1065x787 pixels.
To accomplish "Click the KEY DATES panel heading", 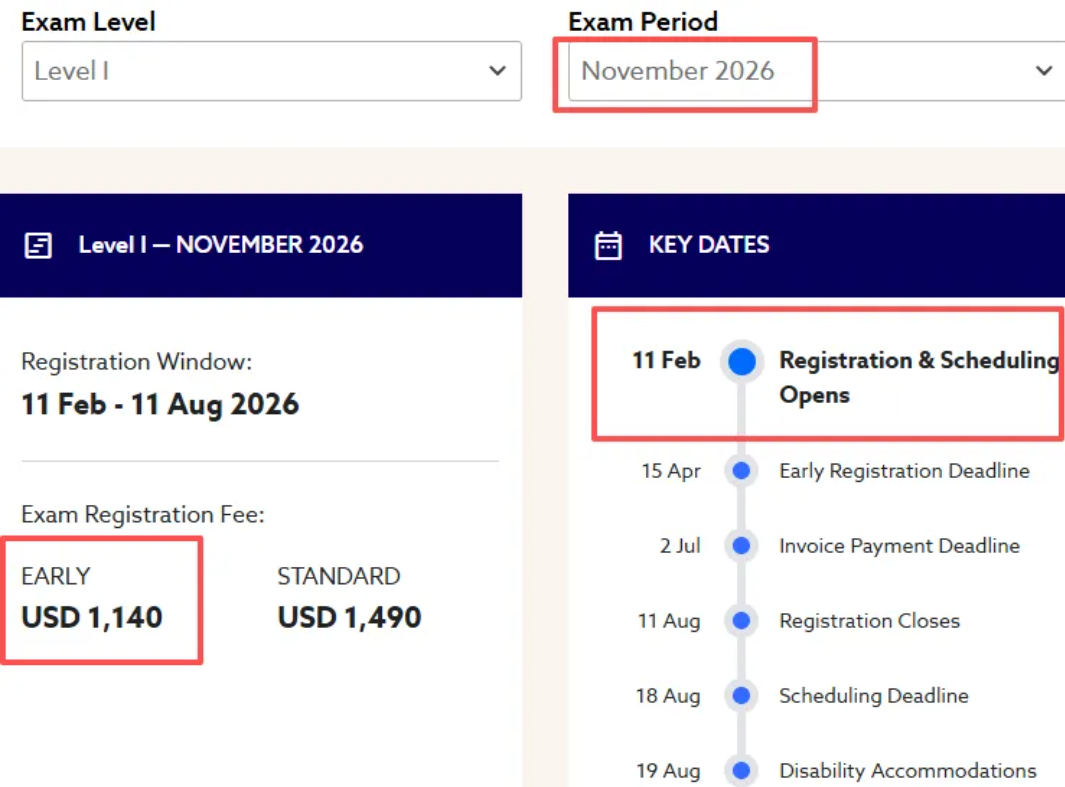I will point(709,245).
